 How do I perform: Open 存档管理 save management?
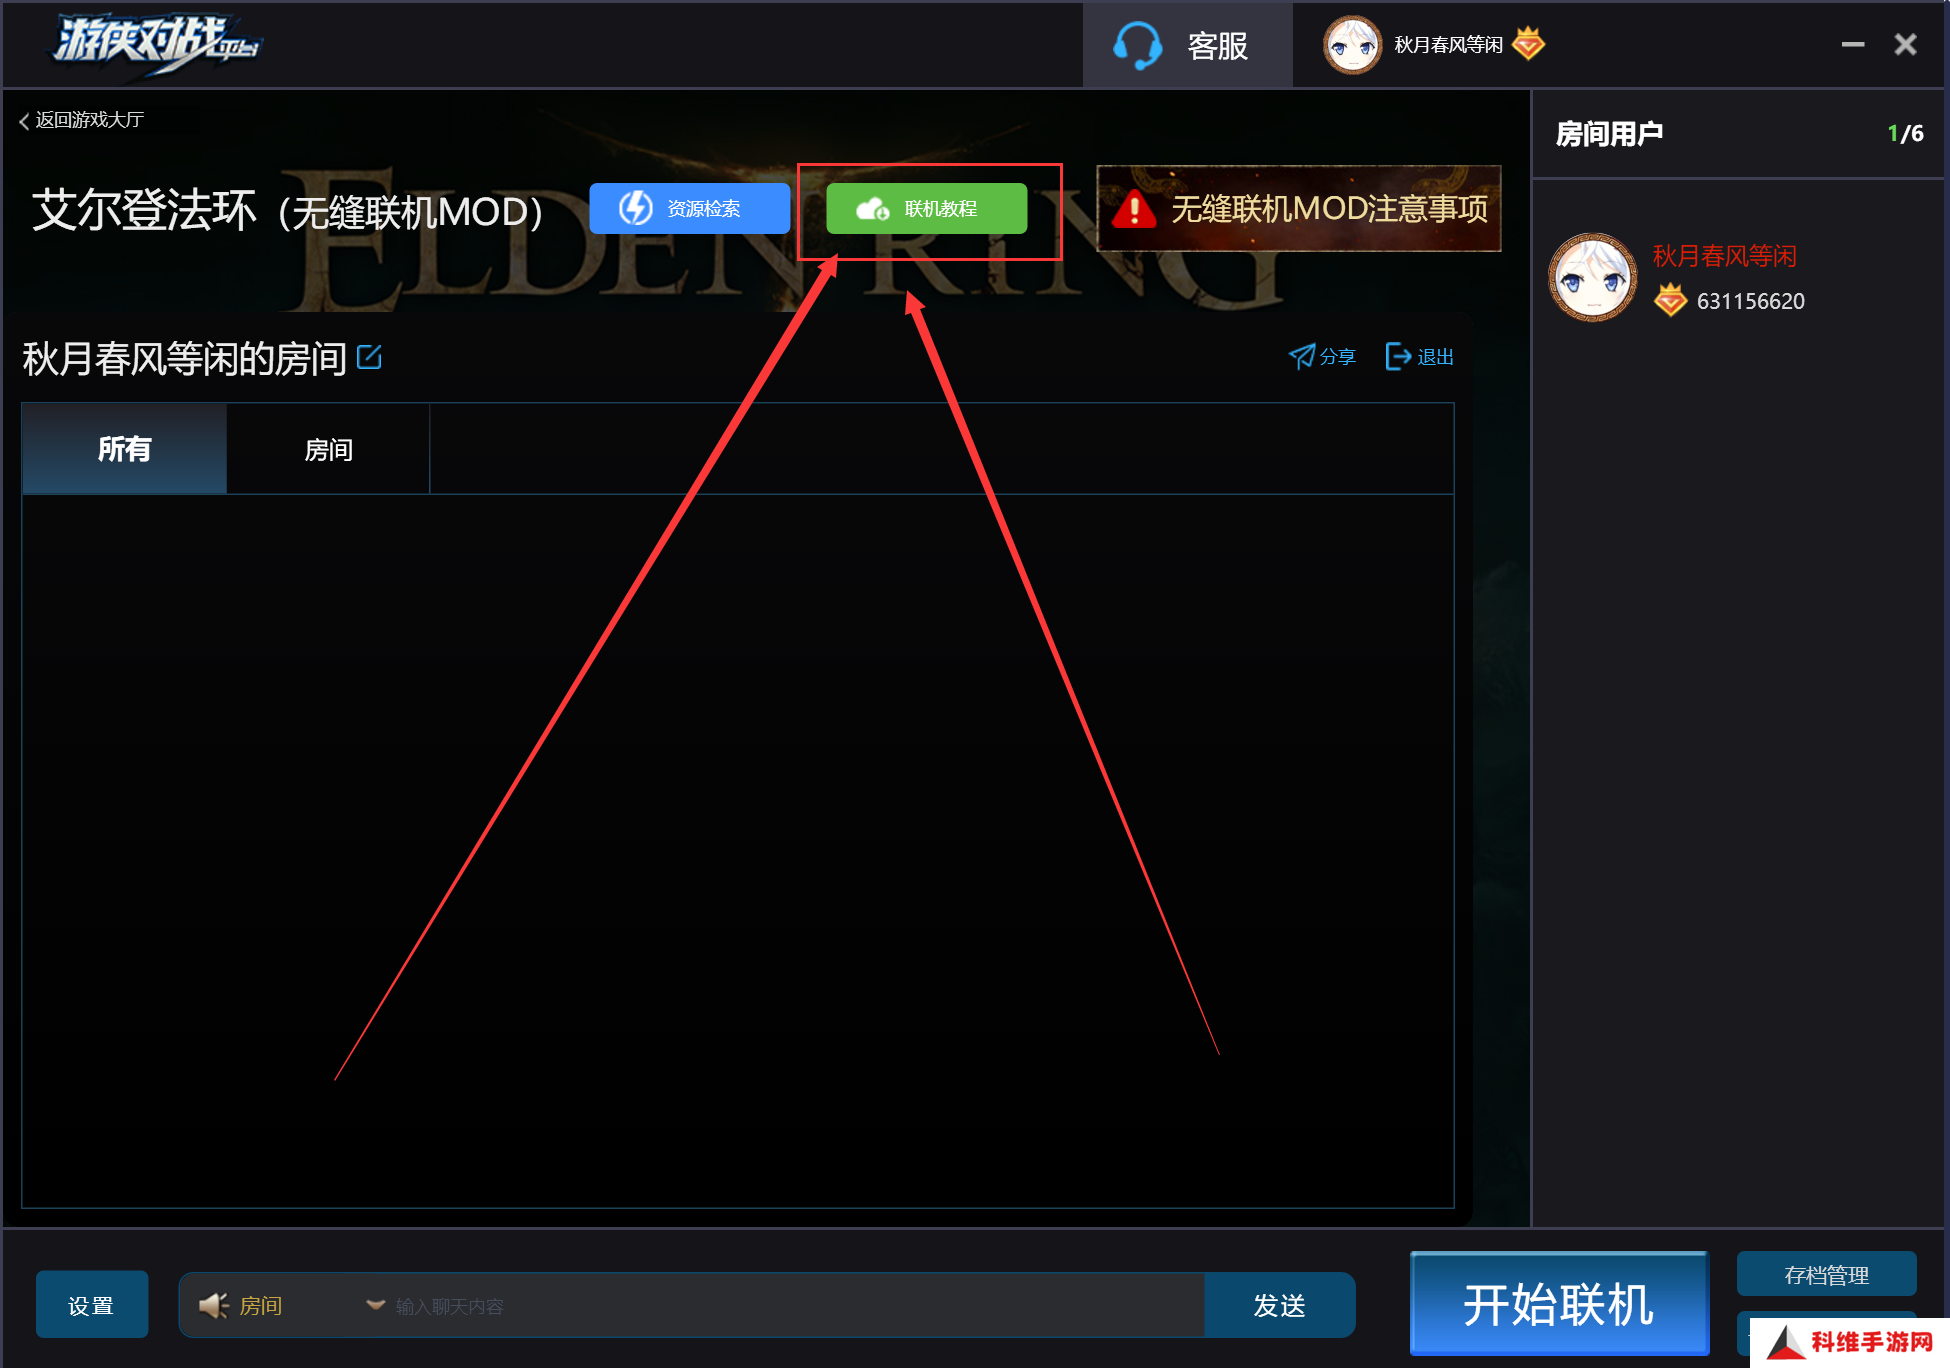[1827, 1274]
